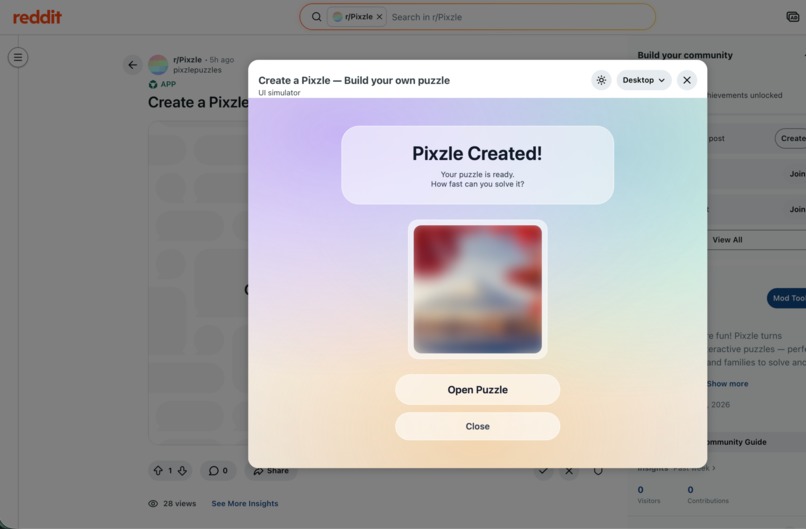Click the shield moderation icon
Image resolution: width=806 pixels, height=529 pixels.
click(x=598, y=470)
